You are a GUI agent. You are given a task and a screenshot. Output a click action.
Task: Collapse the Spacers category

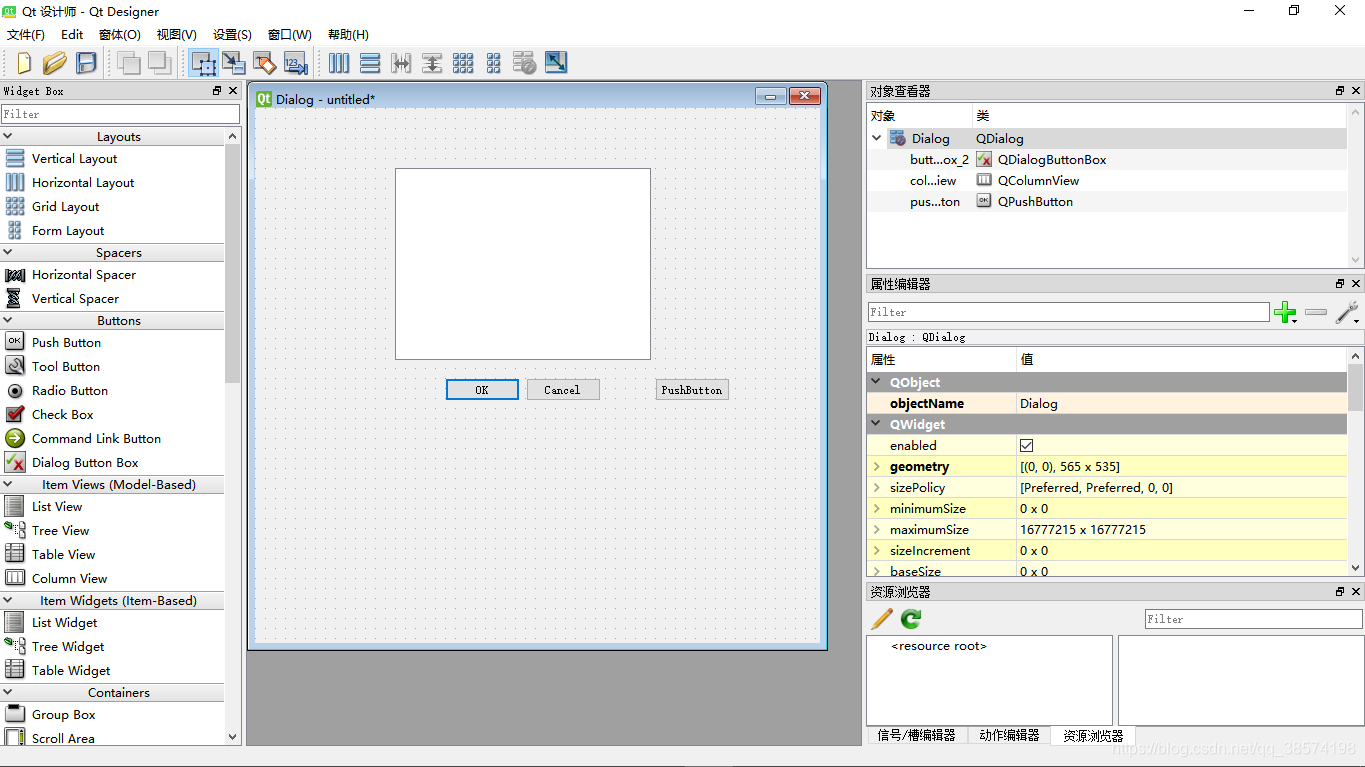(x=8, y=253)
